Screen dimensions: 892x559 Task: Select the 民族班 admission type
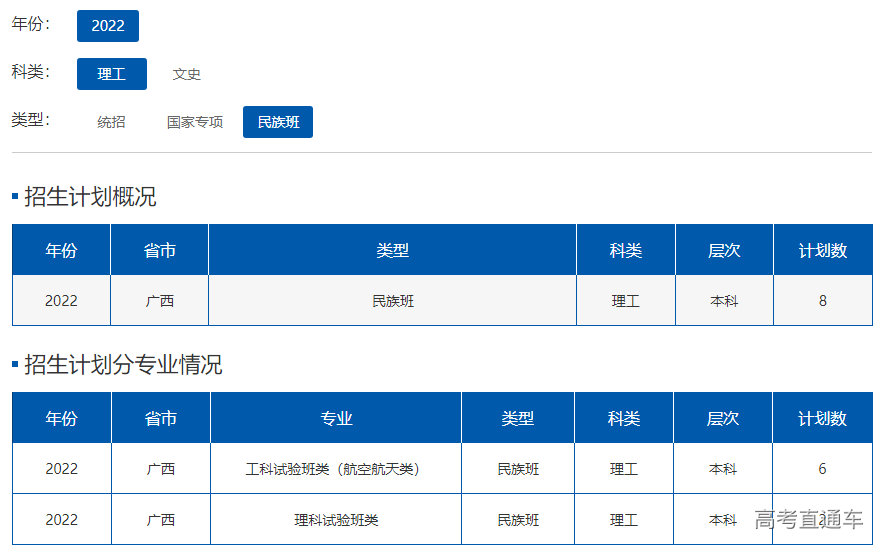(x=277, y=122)
